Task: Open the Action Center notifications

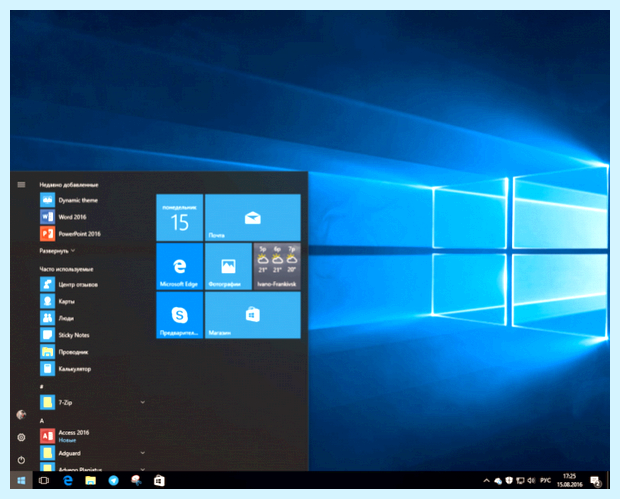Action: pyautogui.click(x=595, y=481)
